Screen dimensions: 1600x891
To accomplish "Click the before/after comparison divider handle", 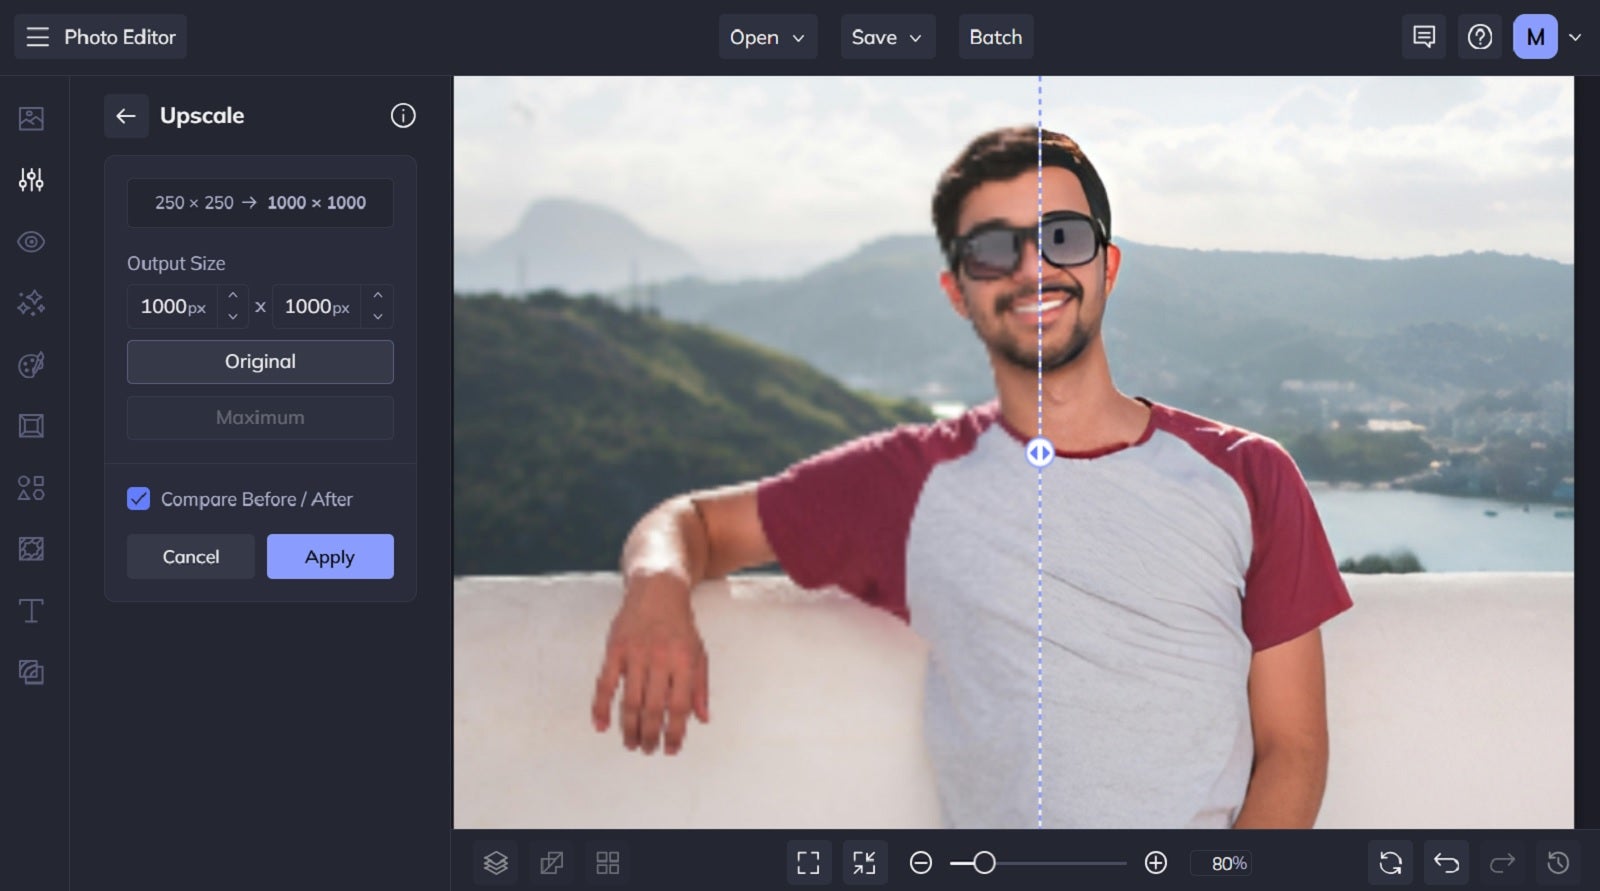I will pyautogui.click(x=1040, y=453).
